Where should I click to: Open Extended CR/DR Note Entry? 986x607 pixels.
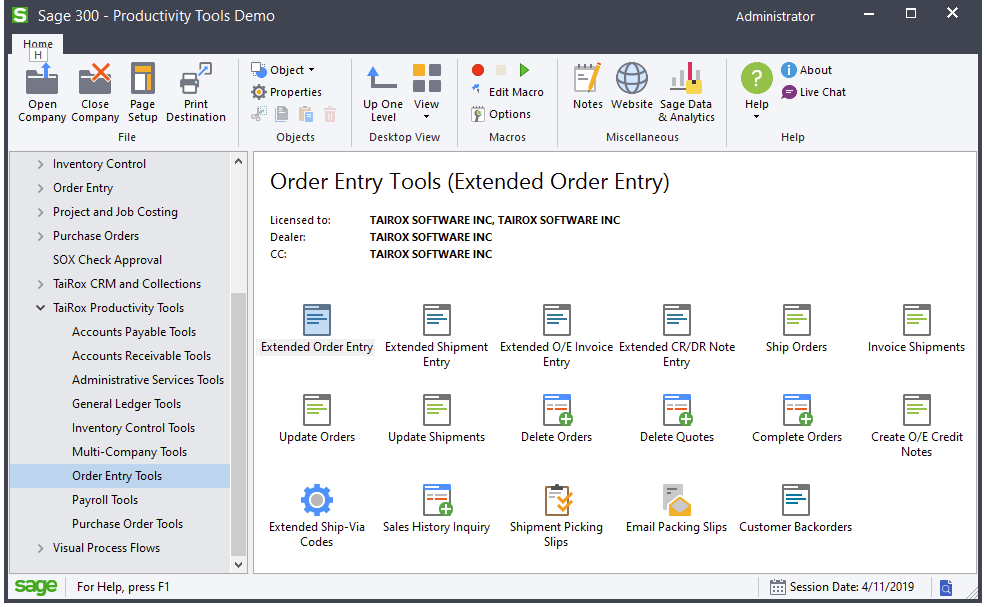coord(677,320)
